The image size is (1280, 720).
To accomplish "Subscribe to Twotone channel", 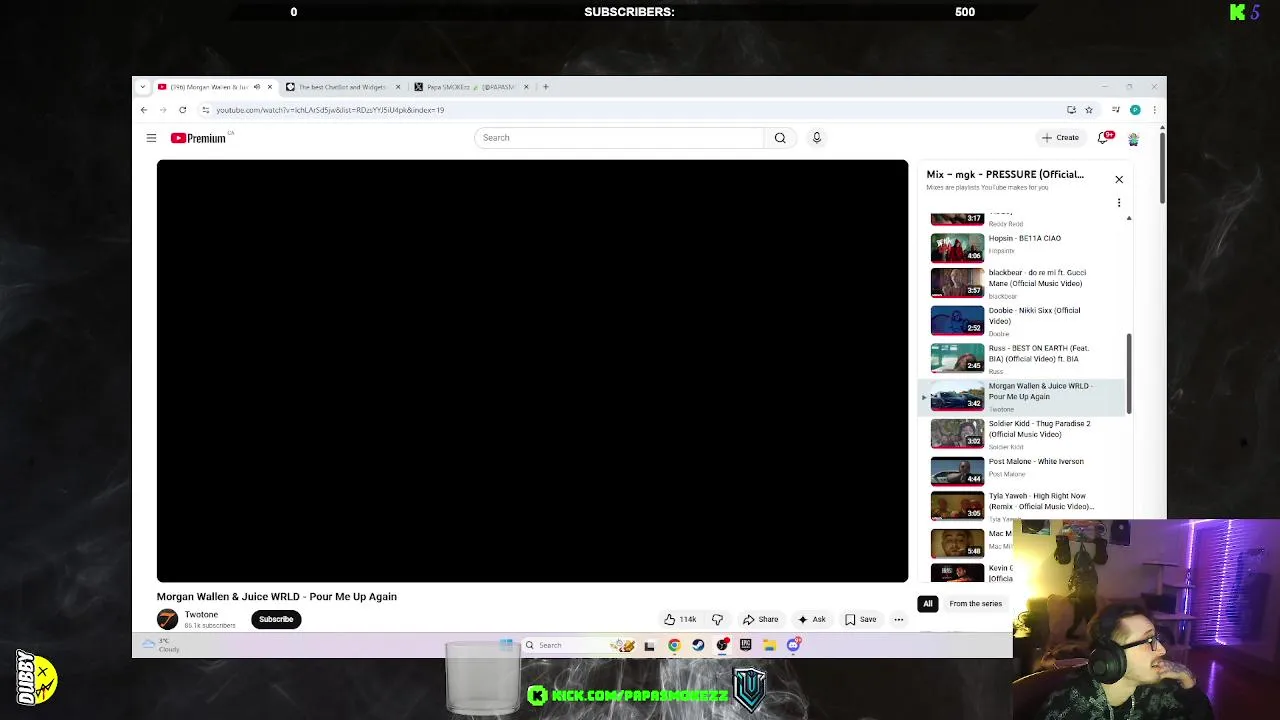I will point(276,619).
